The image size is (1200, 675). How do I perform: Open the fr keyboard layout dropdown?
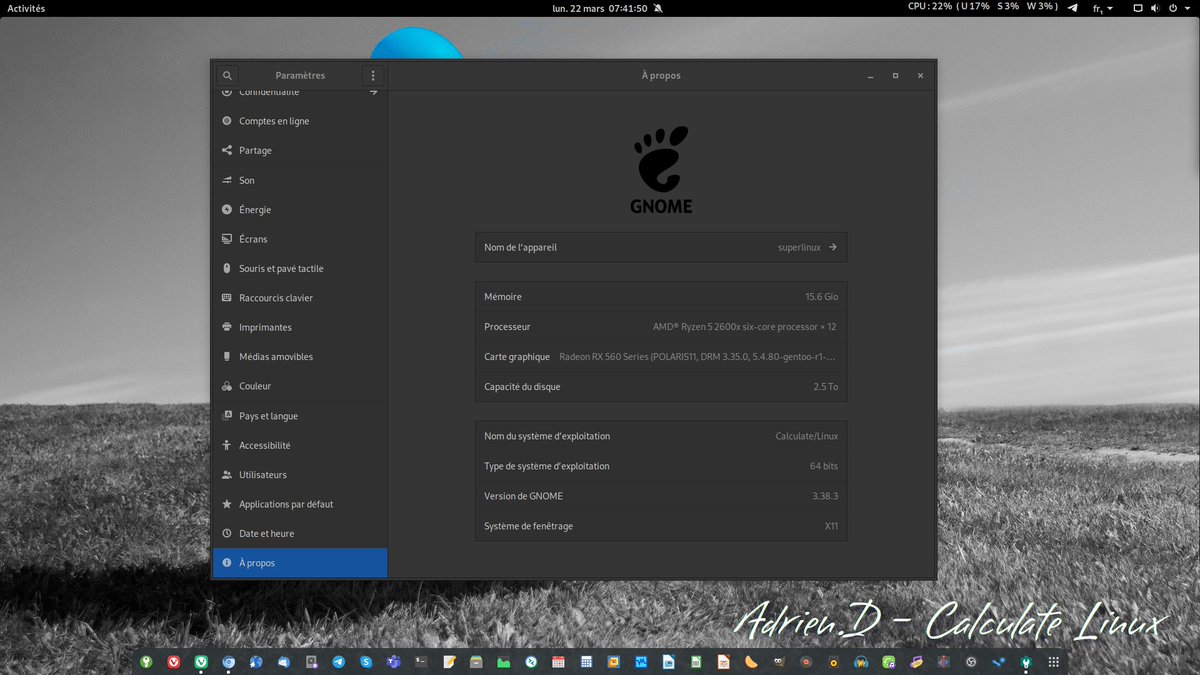[x=1102, y=8]
